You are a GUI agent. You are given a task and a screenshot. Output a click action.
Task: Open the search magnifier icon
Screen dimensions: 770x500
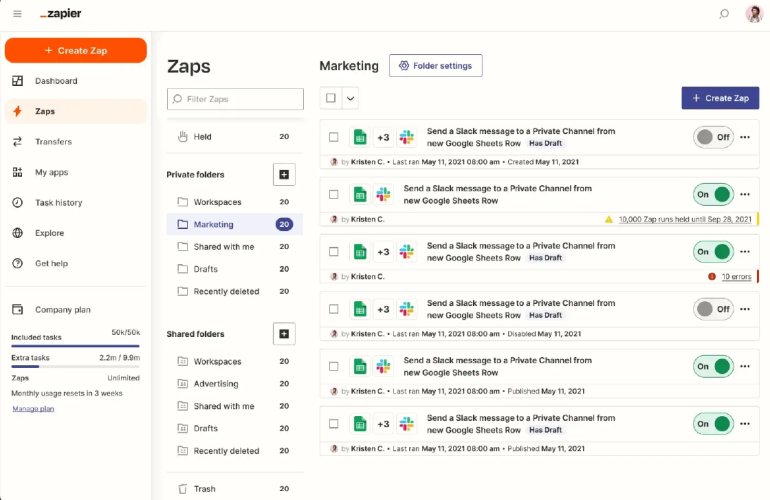coord(724,14)
